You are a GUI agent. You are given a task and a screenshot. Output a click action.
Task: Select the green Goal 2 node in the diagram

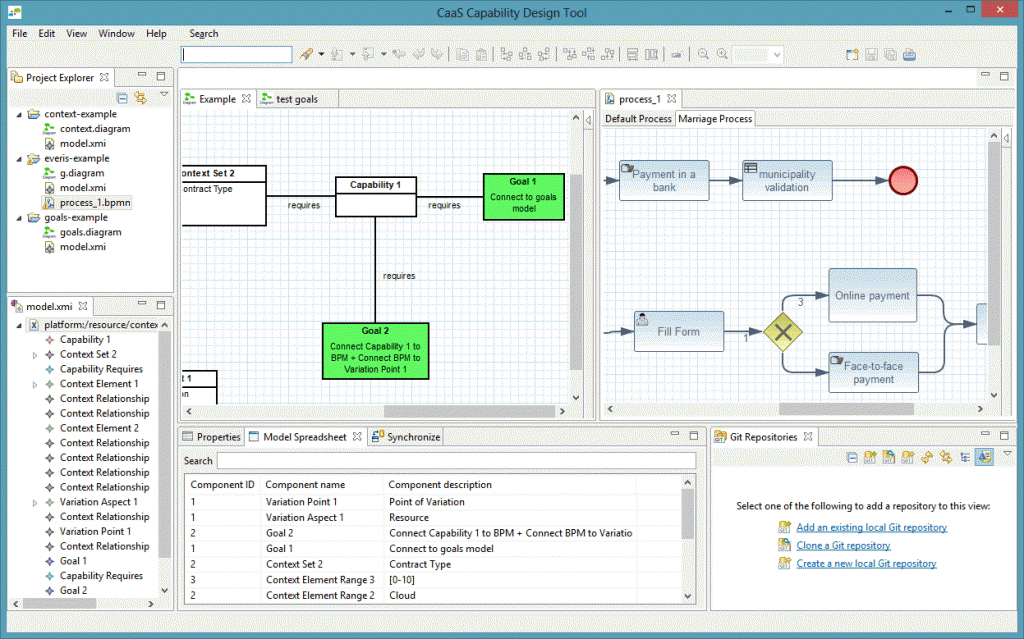pos(376,349)
